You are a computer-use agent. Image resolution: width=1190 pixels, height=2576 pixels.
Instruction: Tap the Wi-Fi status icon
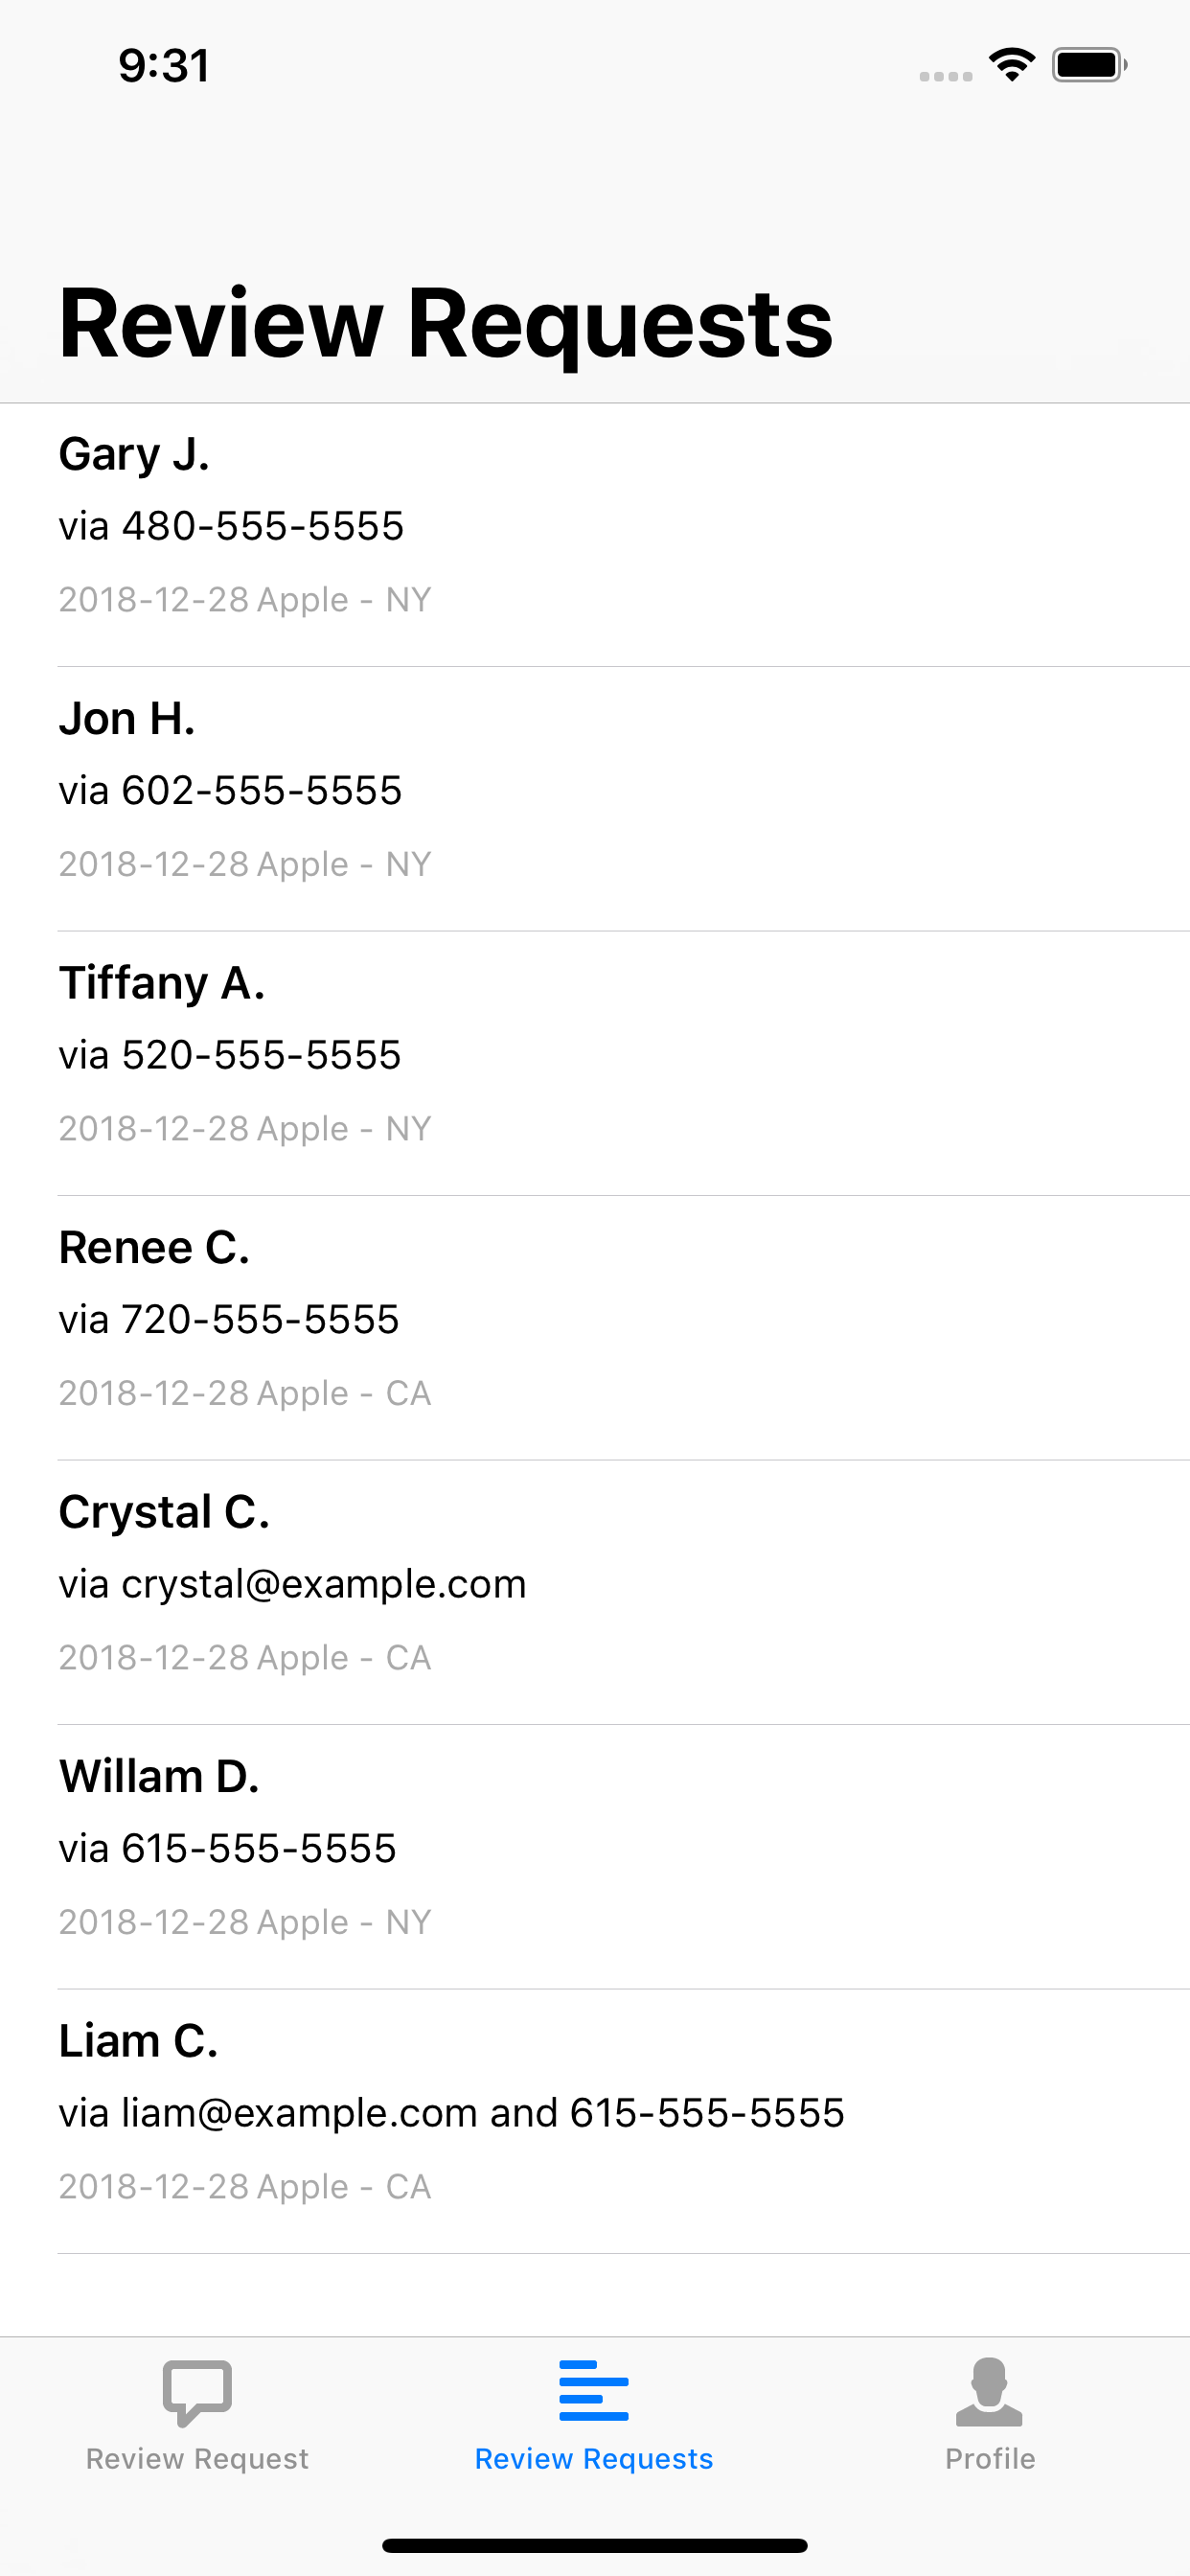pyautogui.click(x=1011, y=65)
